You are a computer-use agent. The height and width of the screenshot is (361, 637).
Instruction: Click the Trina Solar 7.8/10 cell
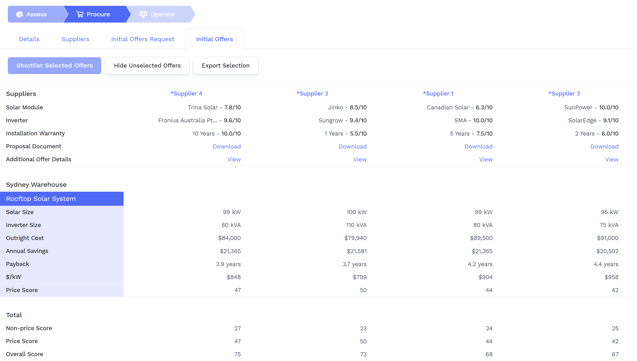pyautogui.click(x=214, y=107)
